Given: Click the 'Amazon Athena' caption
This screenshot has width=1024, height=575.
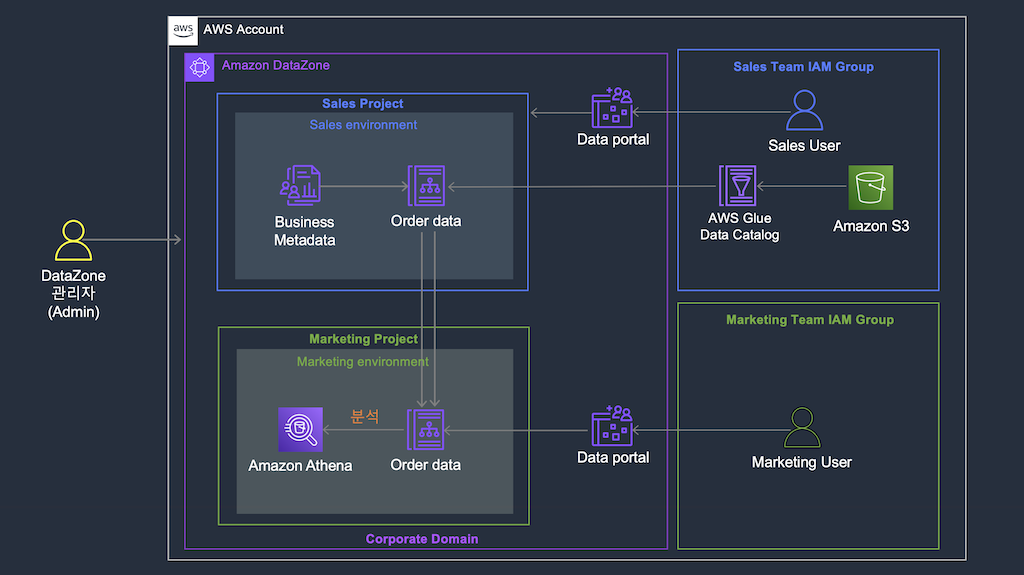Looking at the screenshot, I should [x=300, y=465].
